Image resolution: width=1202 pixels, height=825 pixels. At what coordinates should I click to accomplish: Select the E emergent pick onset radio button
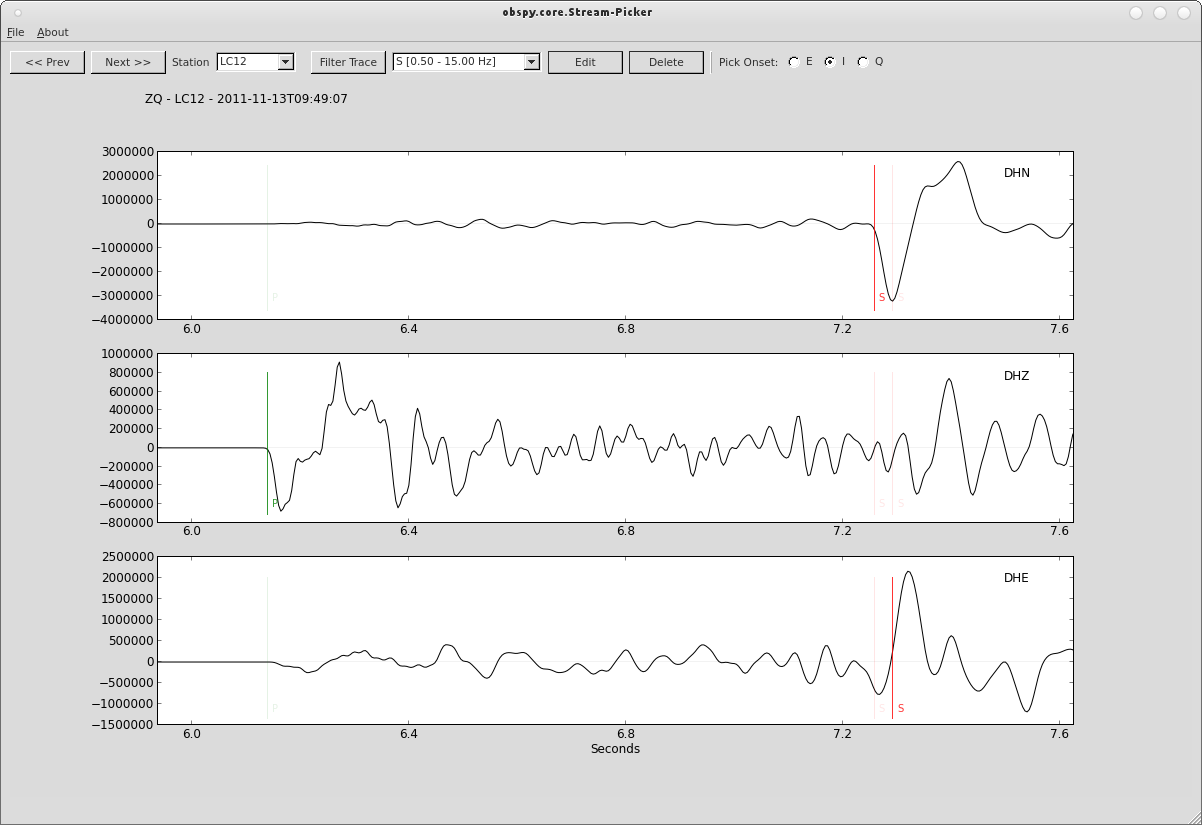(795, 61)
